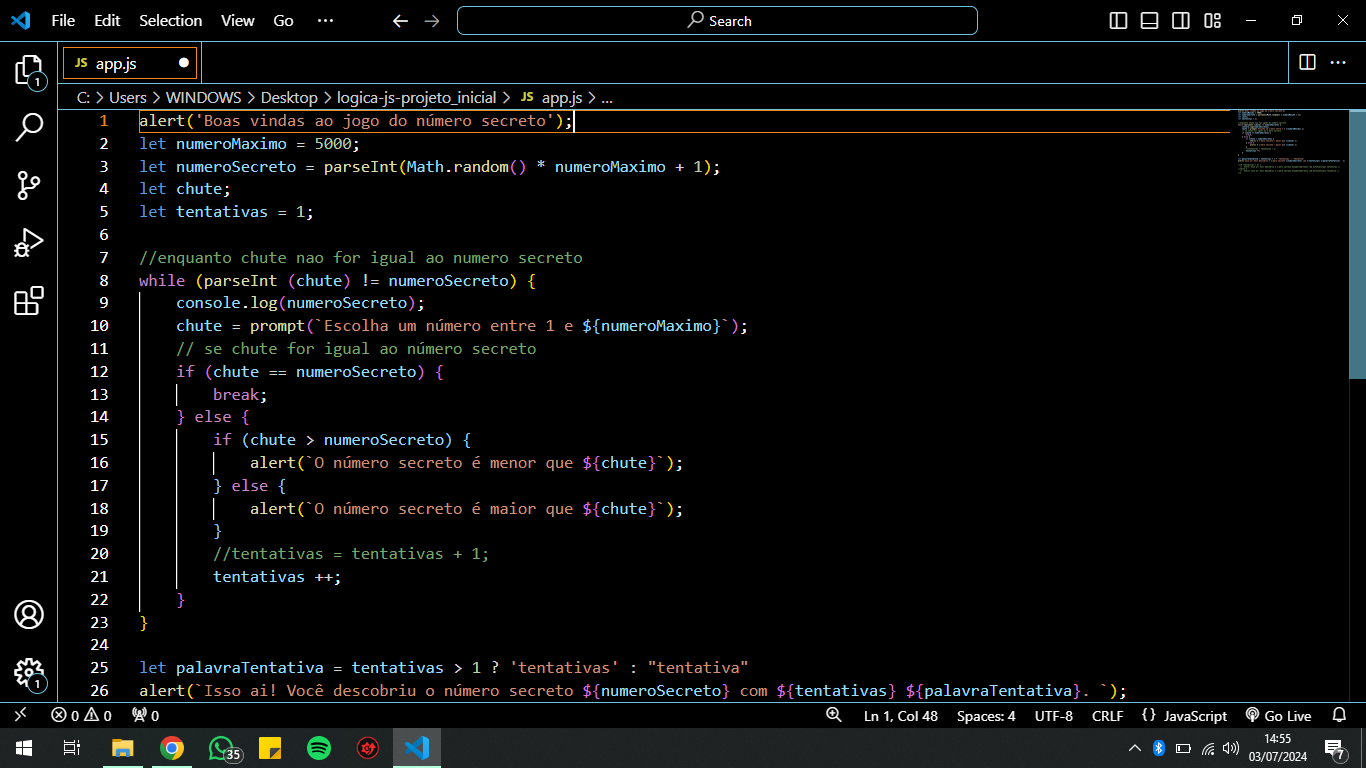Click the Desktop breadcrumb segment

click(x=289, y=98)
